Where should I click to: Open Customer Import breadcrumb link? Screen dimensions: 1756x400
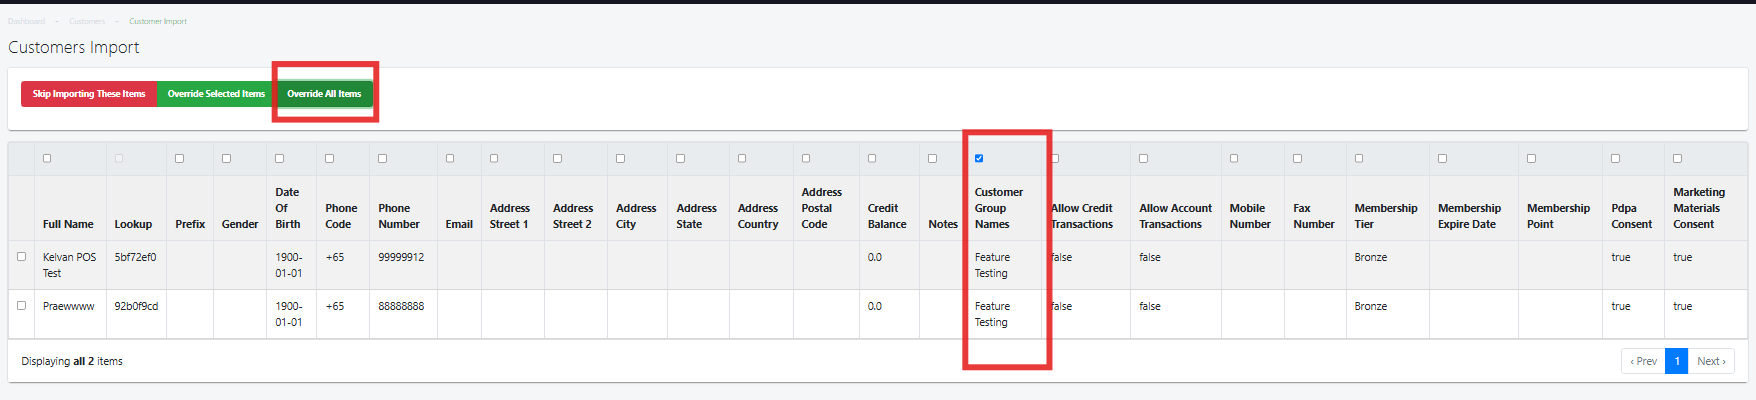coord(158,21)
